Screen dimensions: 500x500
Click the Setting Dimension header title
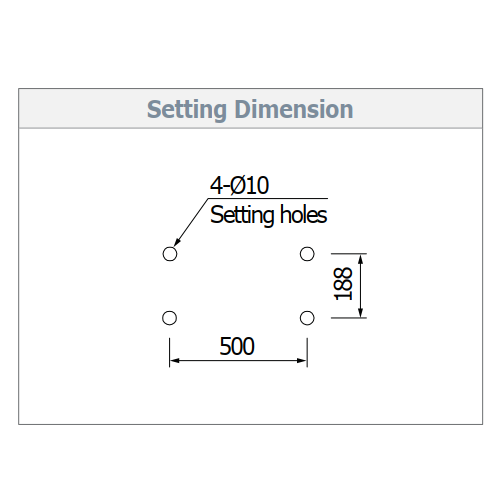(x=250, y=109)
